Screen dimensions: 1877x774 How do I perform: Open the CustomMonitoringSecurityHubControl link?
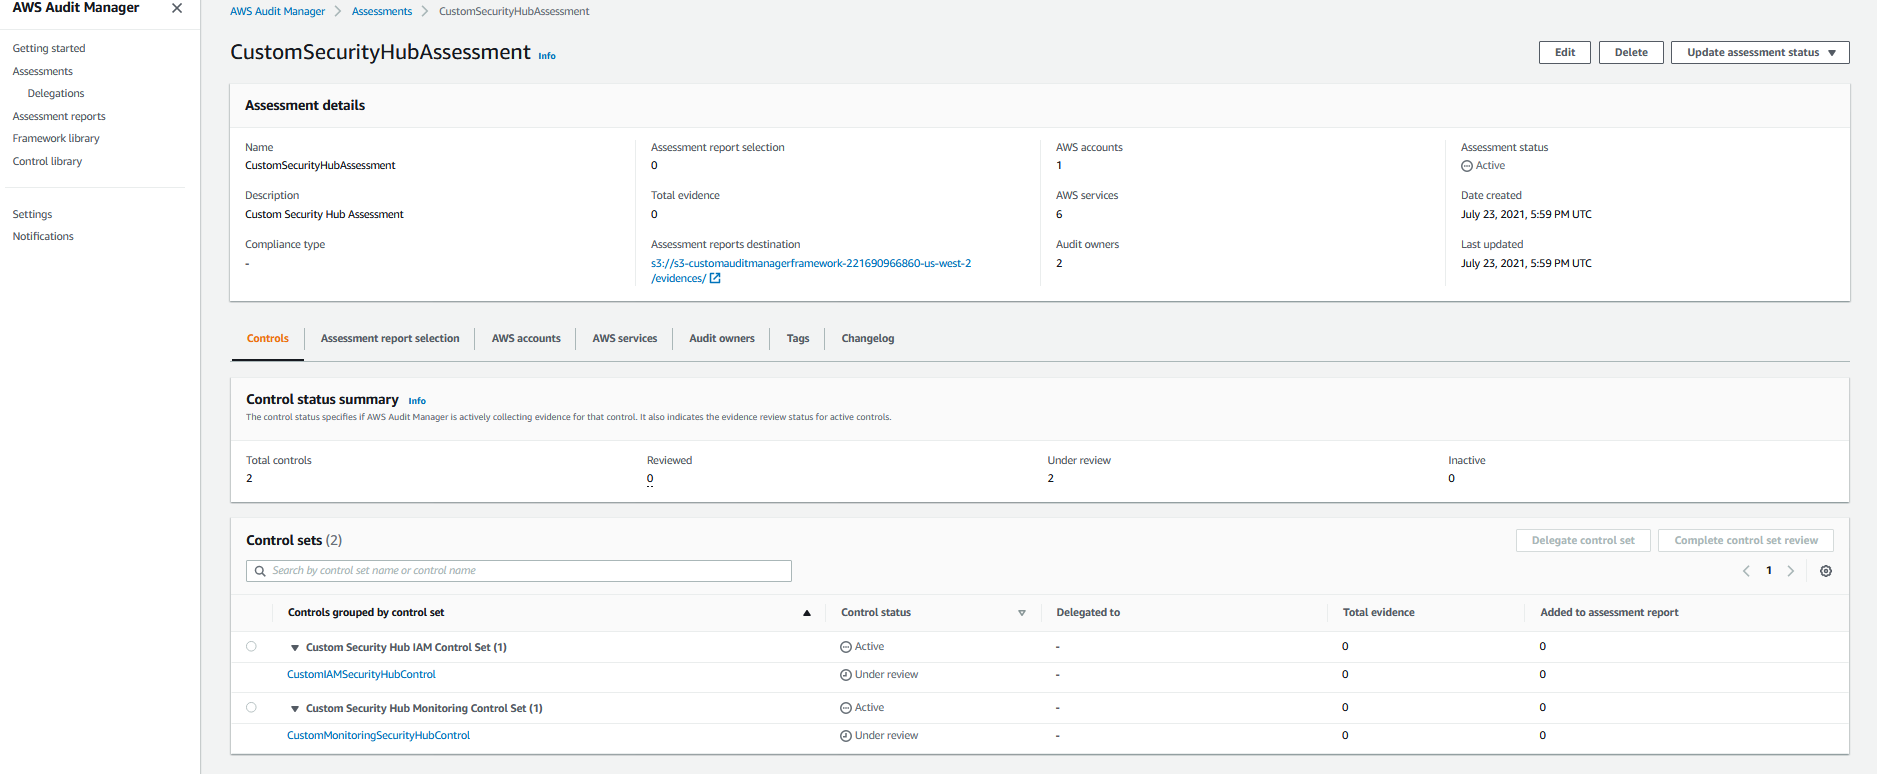(378, 736)
